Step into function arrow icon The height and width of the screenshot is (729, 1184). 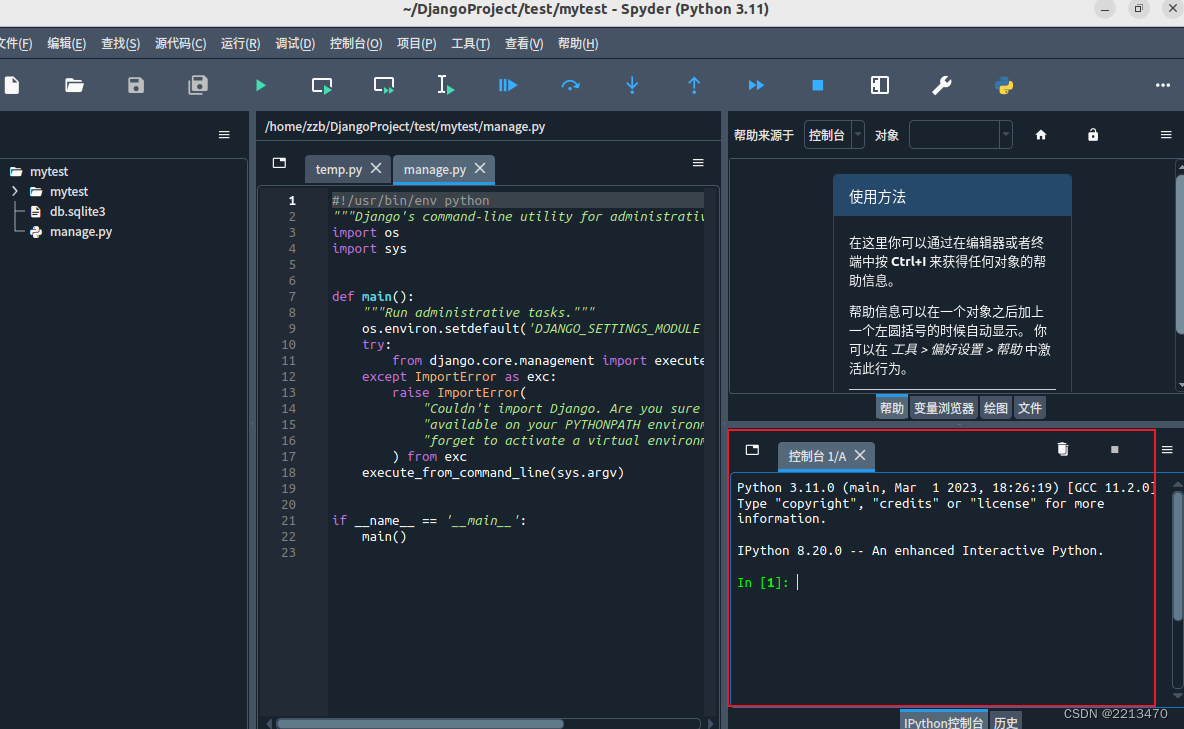coord(632,85)
